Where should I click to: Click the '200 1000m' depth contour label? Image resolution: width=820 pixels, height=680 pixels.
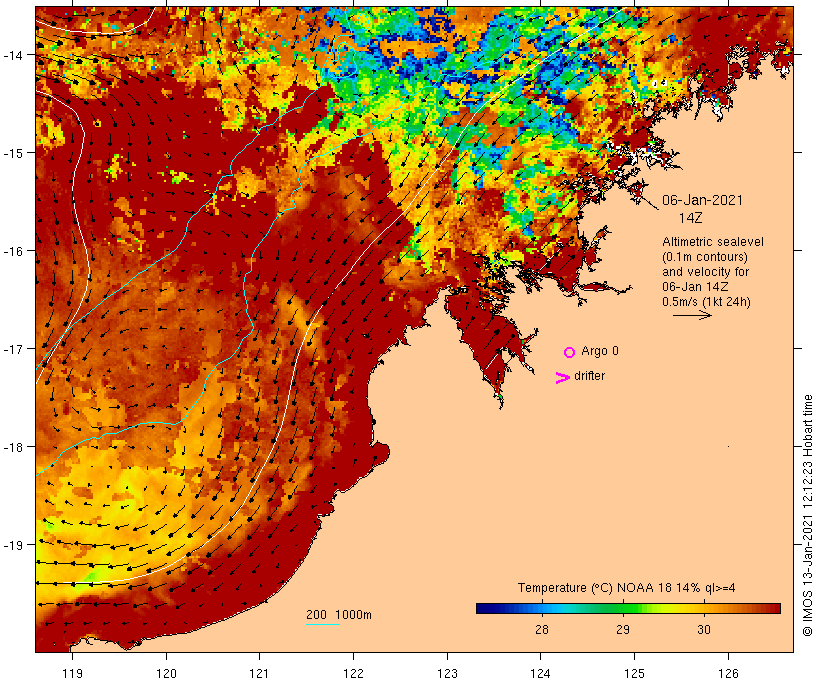click(339, 615)
